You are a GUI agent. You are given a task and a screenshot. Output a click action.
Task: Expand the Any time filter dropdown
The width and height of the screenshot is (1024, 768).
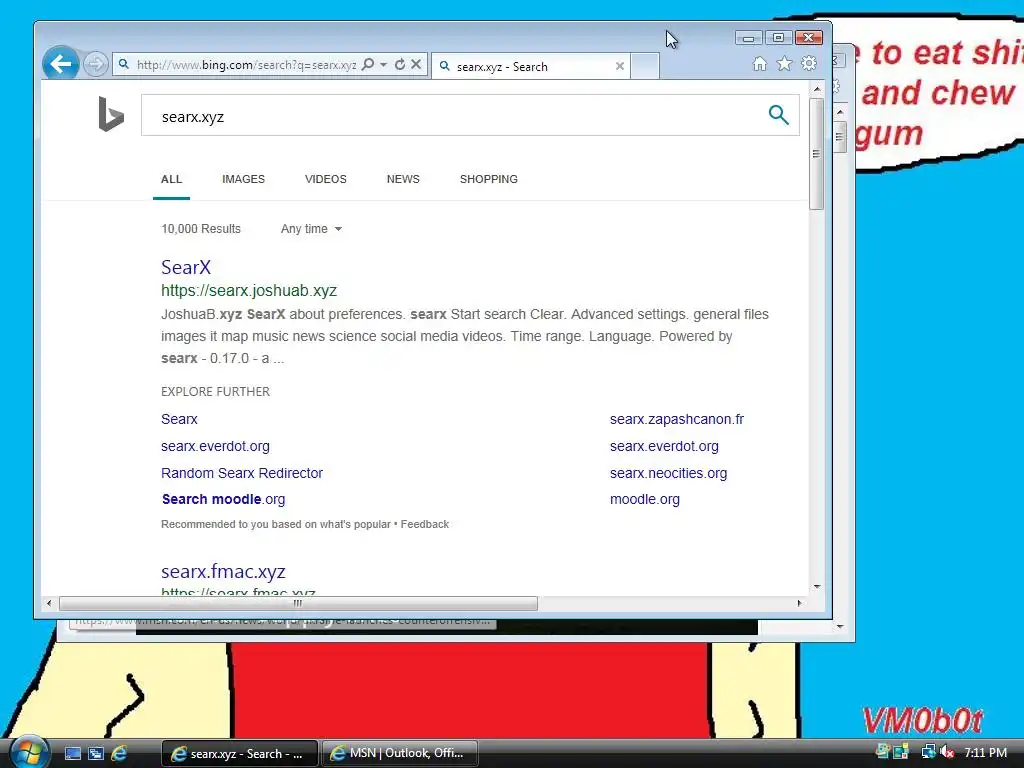point(312,229)
